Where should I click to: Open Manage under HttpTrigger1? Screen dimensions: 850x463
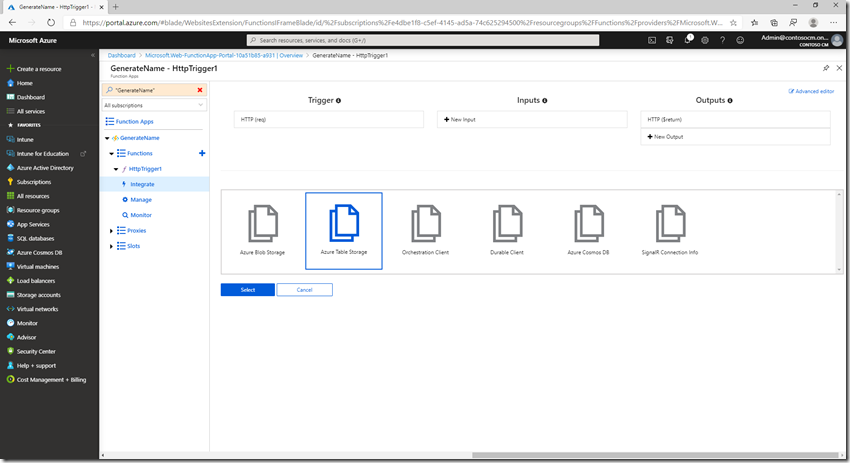[x=141, y=200]
